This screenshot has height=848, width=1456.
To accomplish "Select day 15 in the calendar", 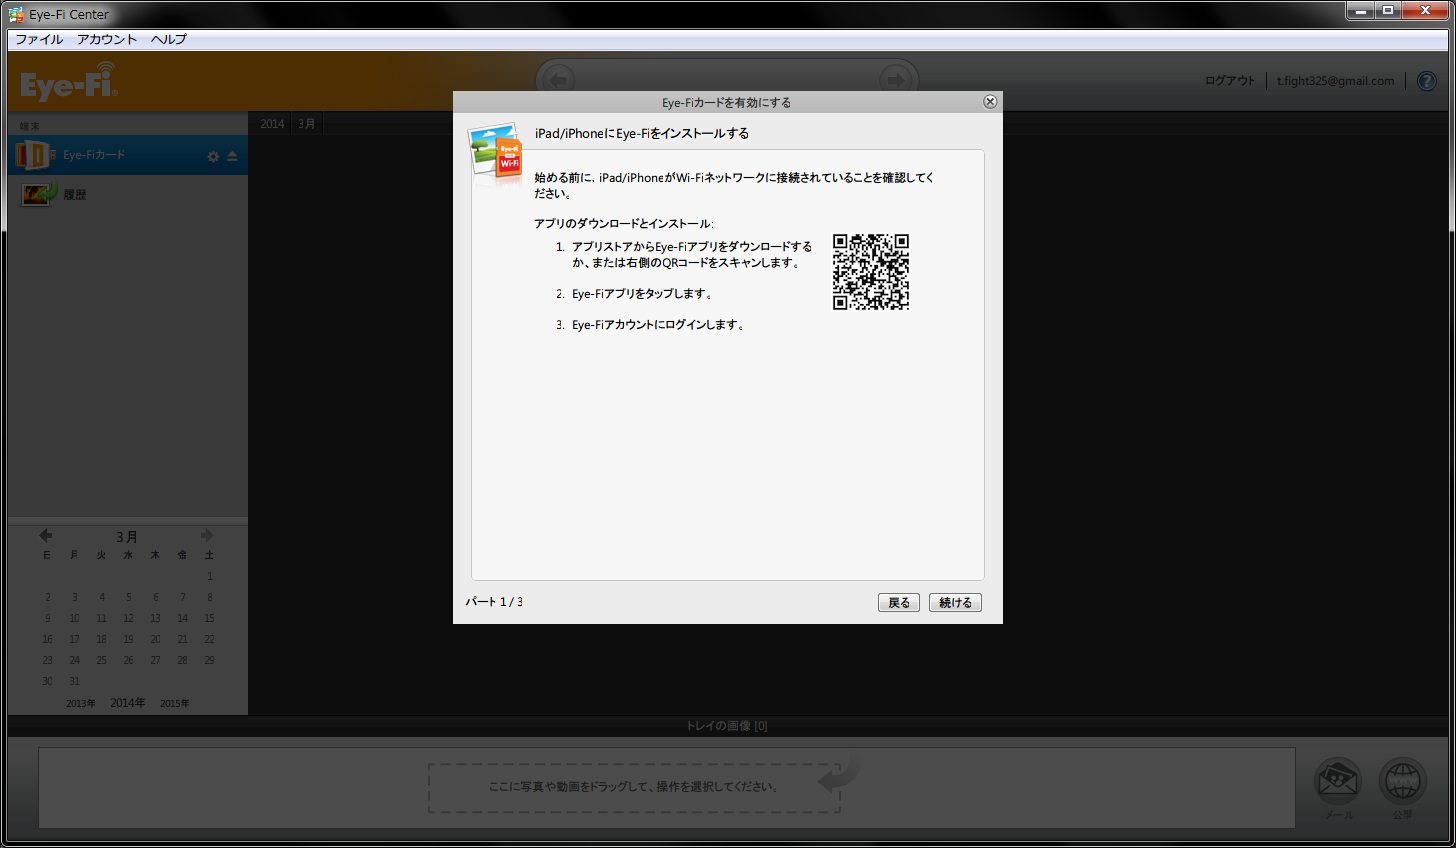I will [x=209, y=618].
